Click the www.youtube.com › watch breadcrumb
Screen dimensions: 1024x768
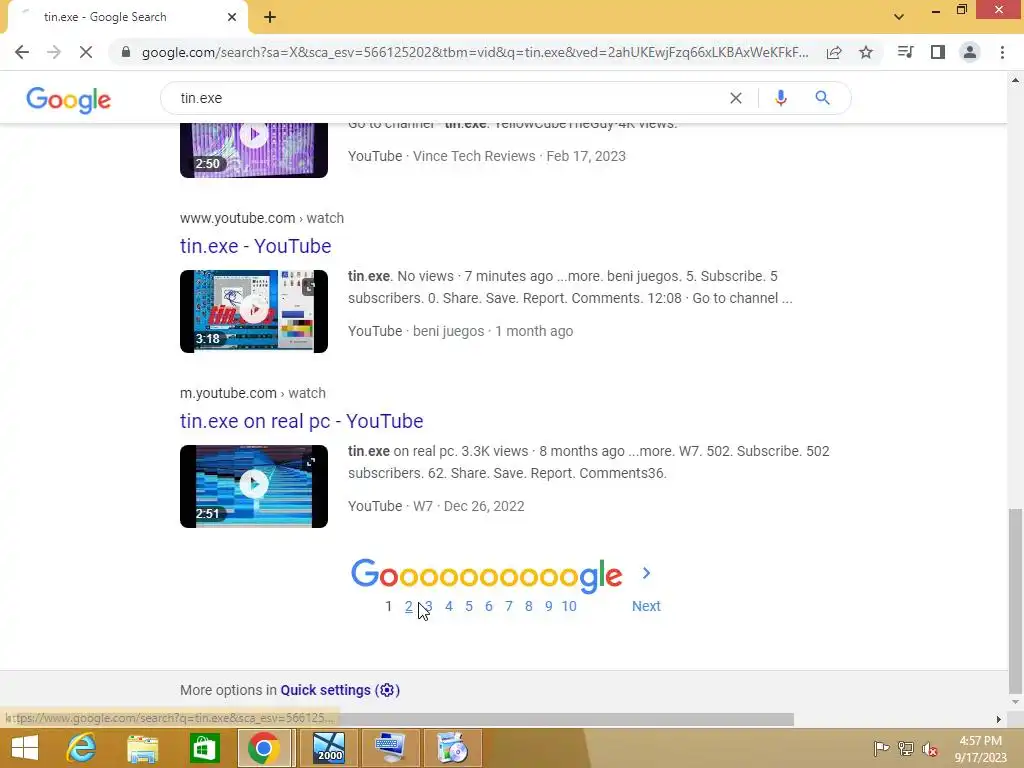click(262, 218)
